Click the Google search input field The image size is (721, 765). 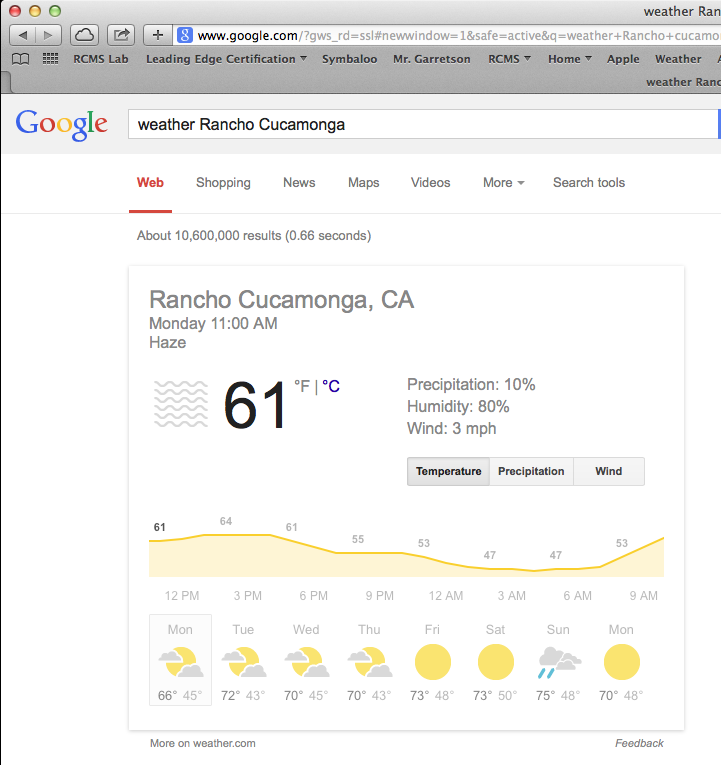(x=422, y=124)
